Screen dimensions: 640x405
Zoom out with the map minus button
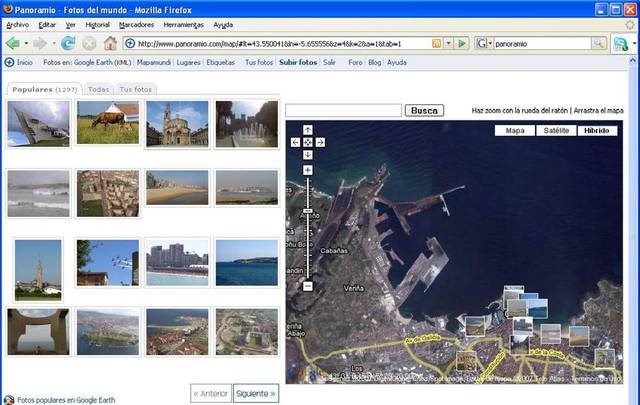coord(308,286)
